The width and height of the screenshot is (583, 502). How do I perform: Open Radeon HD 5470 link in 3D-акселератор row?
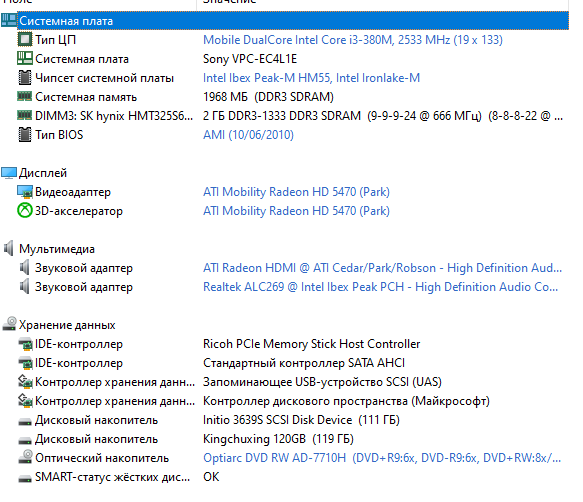point(296,210)
